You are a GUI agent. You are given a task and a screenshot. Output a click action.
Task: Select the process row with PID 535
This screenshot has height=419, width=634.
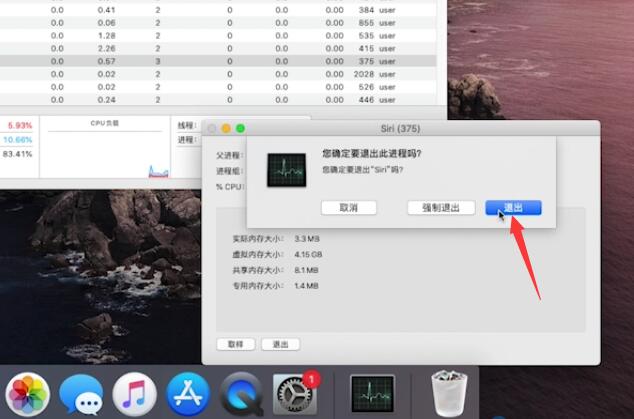point(218,36)
